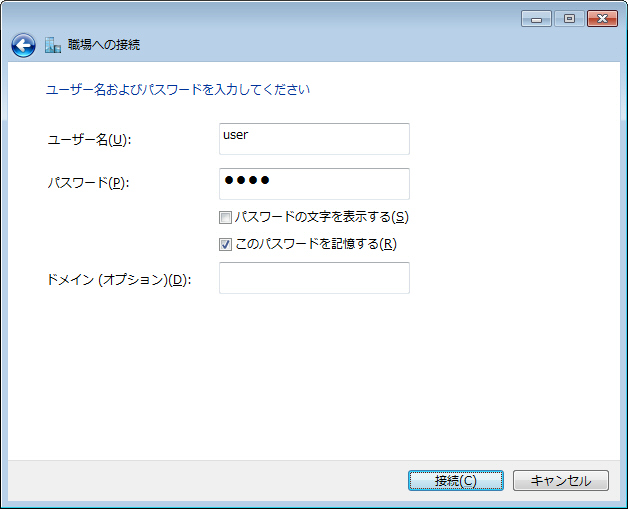
Task: Click the masked password dots
Action: pos(247,180)
